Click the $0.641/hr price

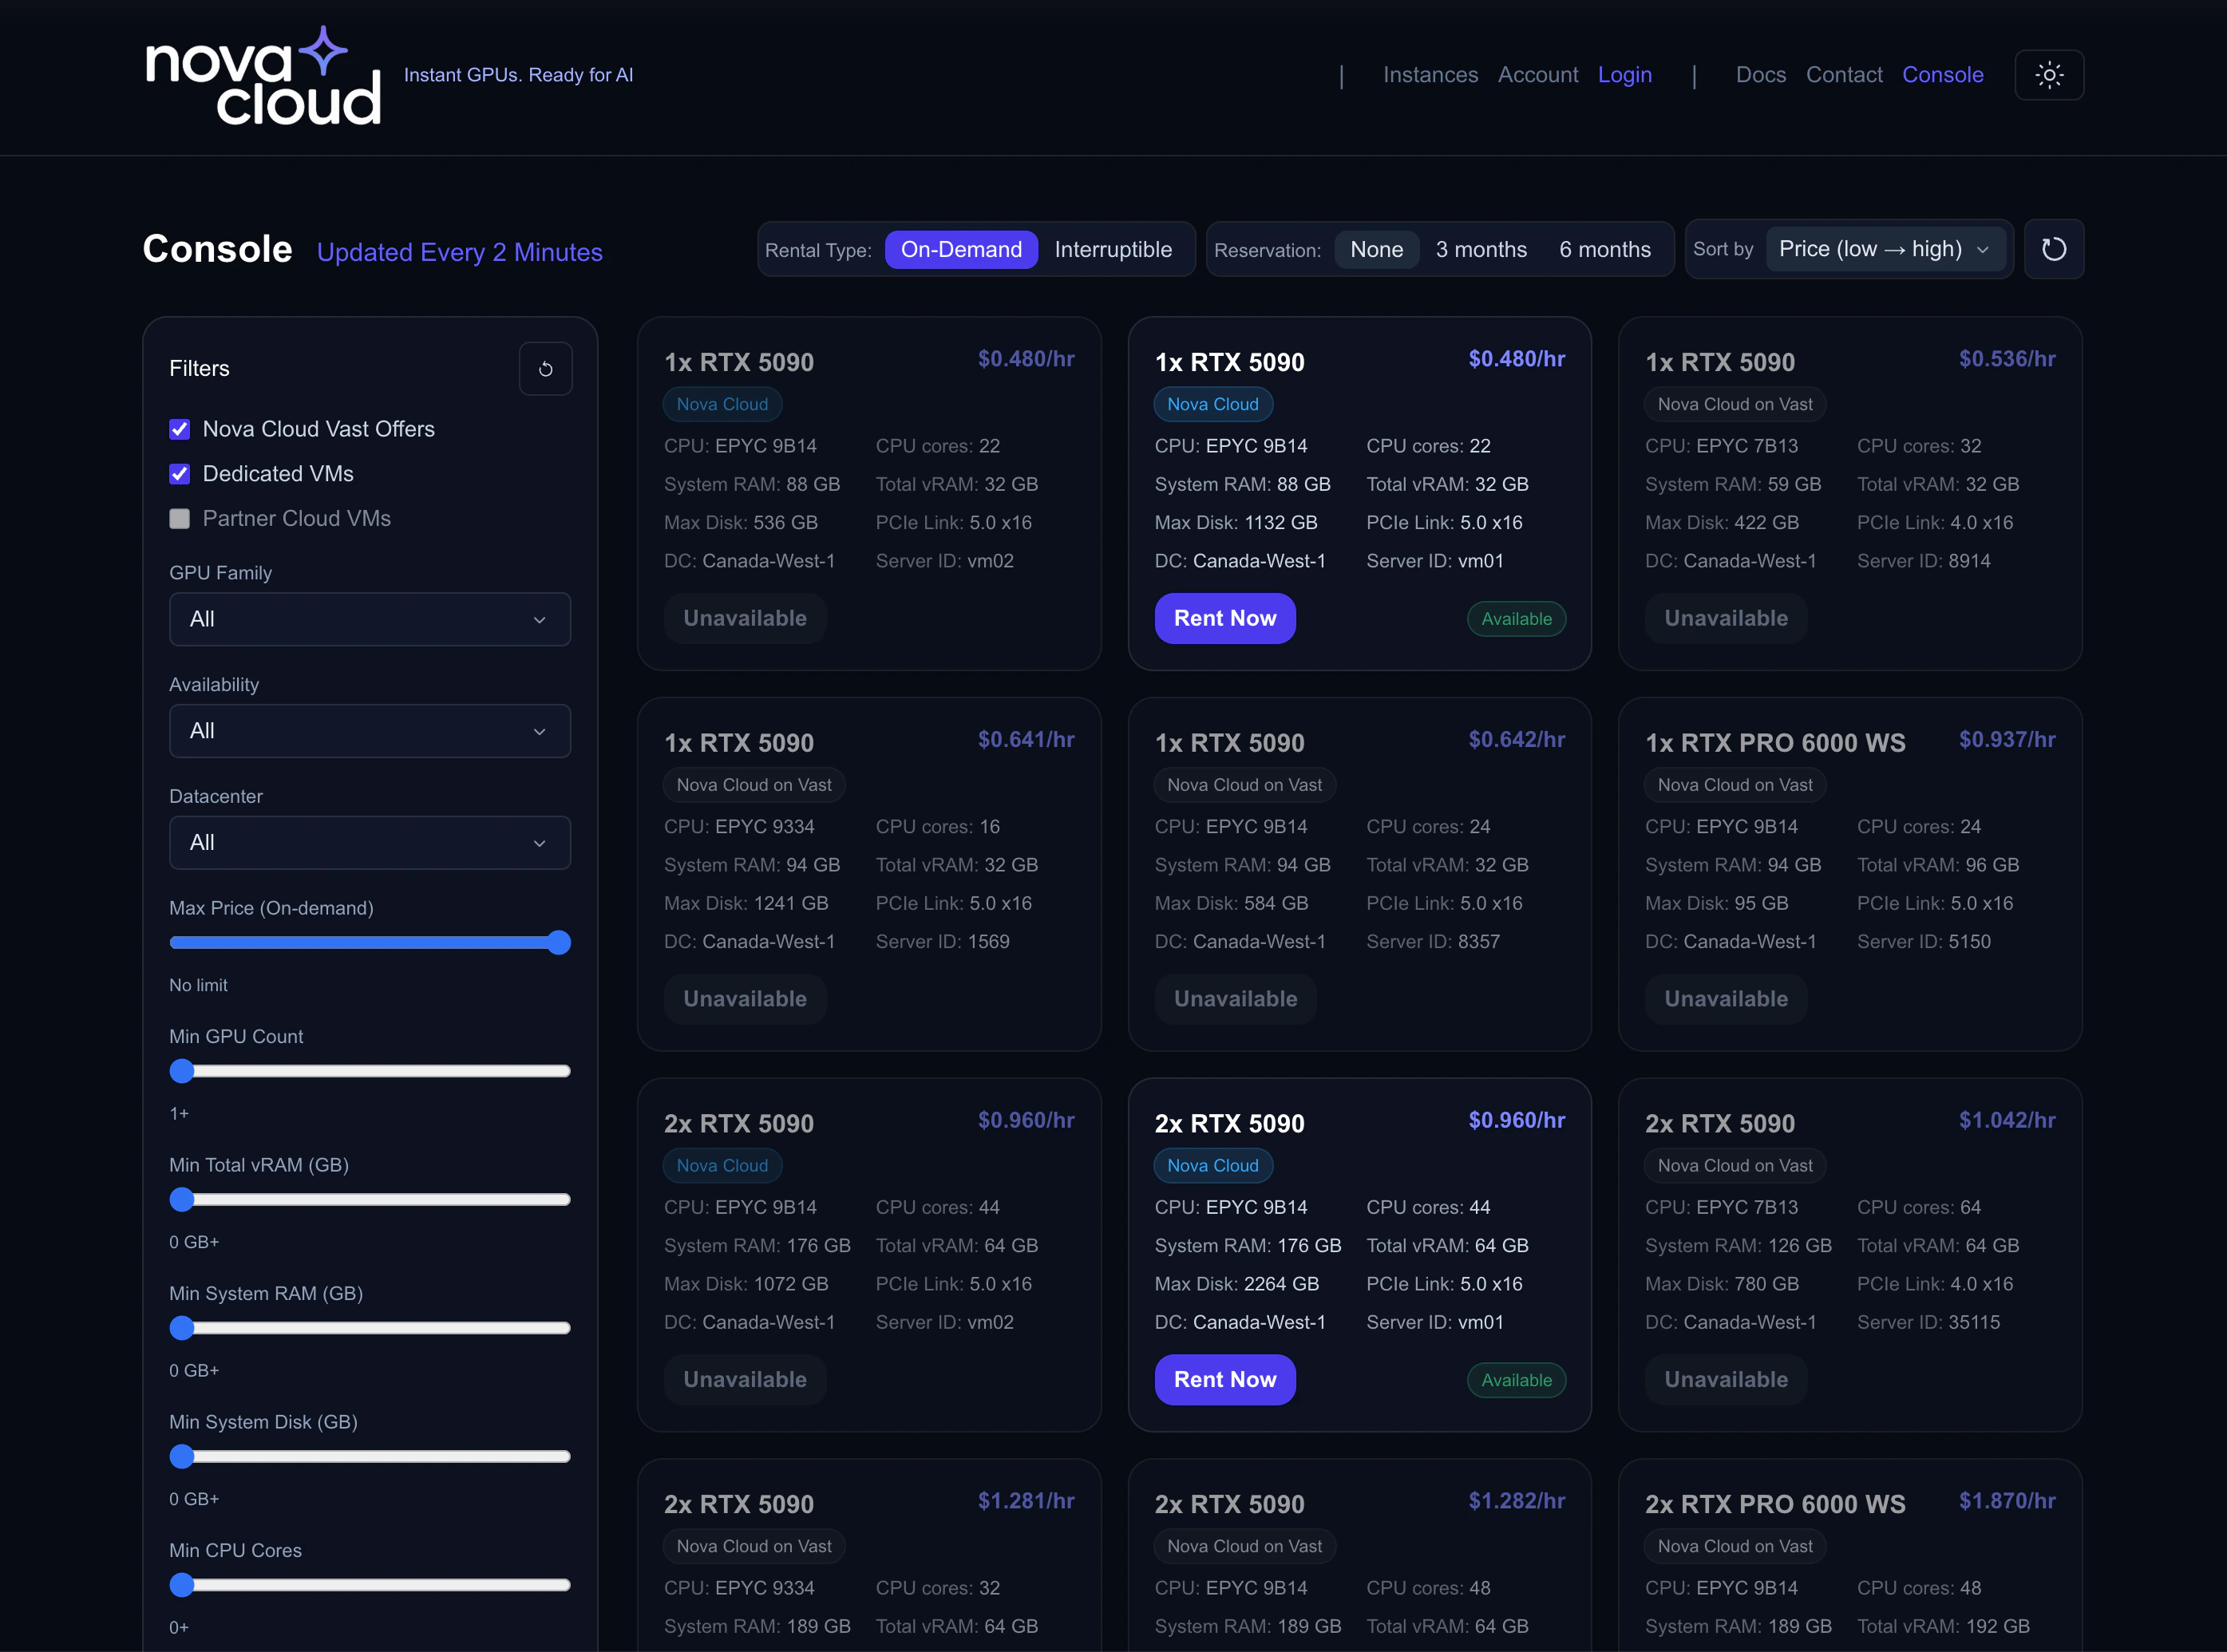pyautogui.click(x=1026, y=740)
